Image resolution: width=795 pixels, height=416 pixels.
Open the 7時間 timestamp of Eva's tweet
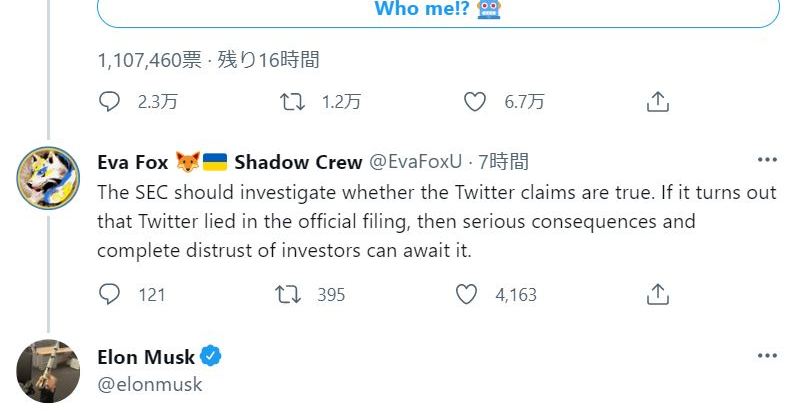[504, 161]
